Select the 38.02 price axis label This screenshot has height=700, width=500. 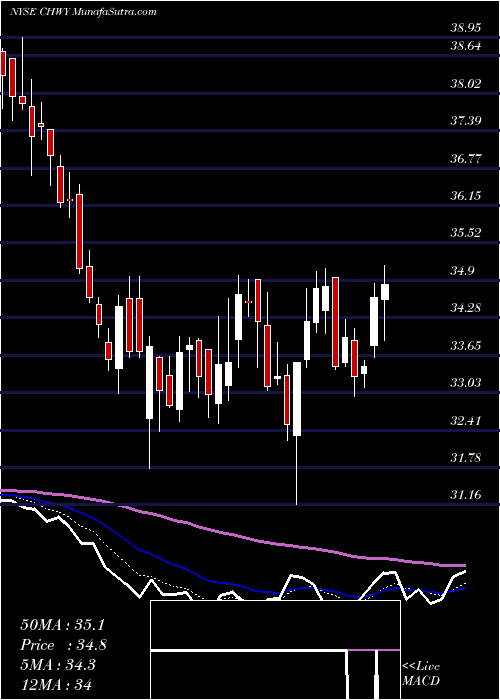pyautogui.click(x=466, y=83)
